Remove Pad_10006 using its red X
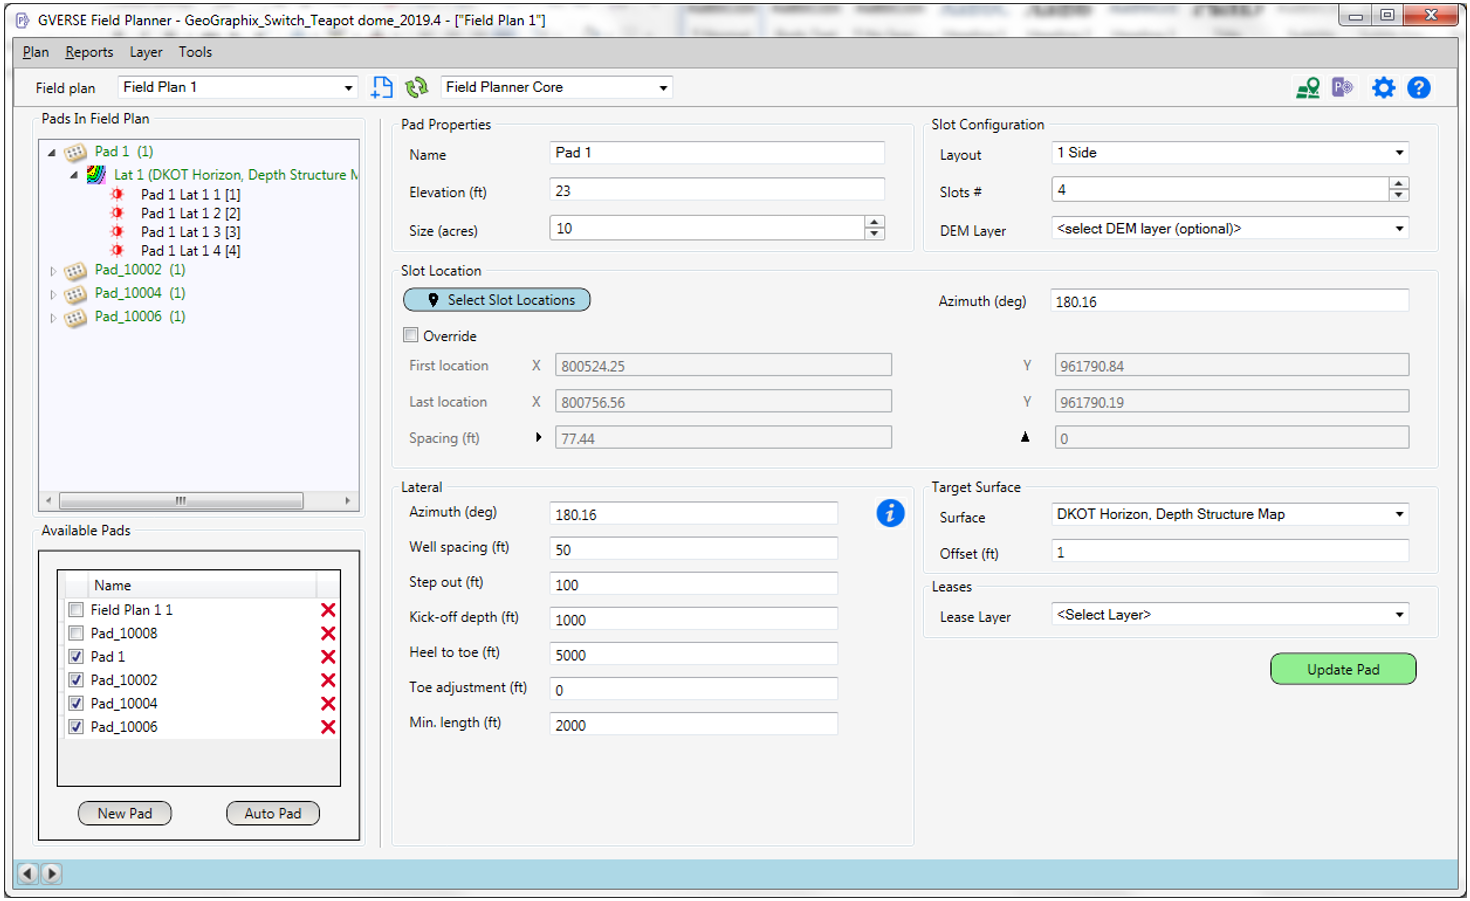The height and width of the screenshot is (901, 1470). pos(328,727)
